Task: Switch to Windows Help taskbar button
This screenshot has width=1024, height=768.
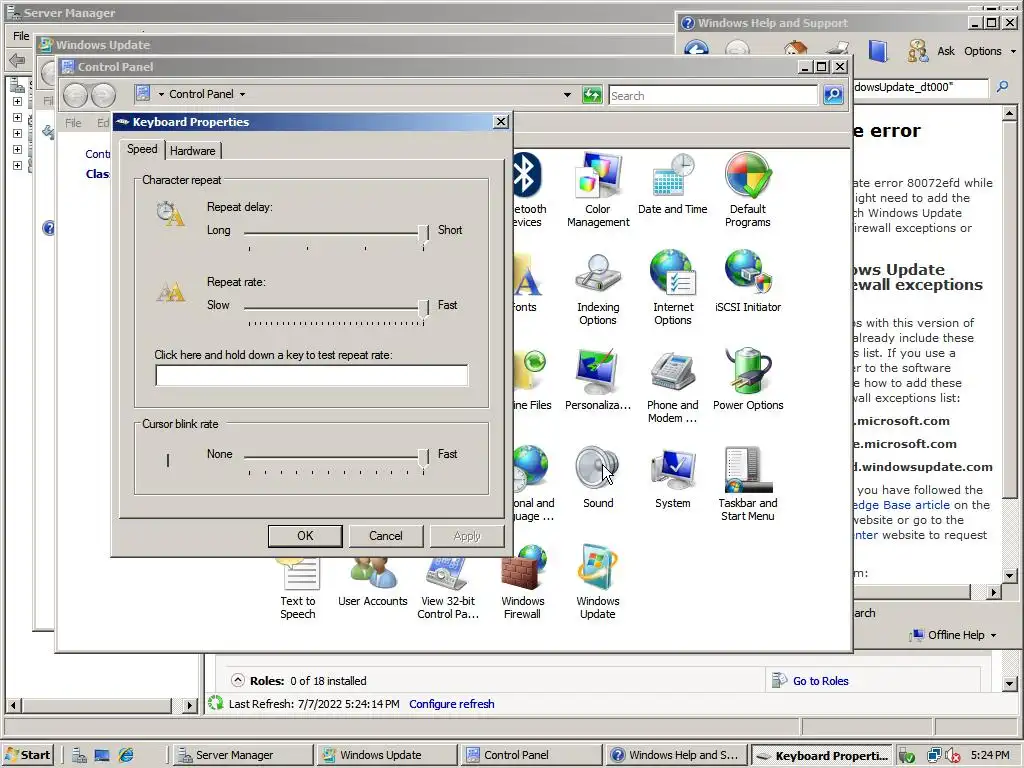Action: coord(676,755)
